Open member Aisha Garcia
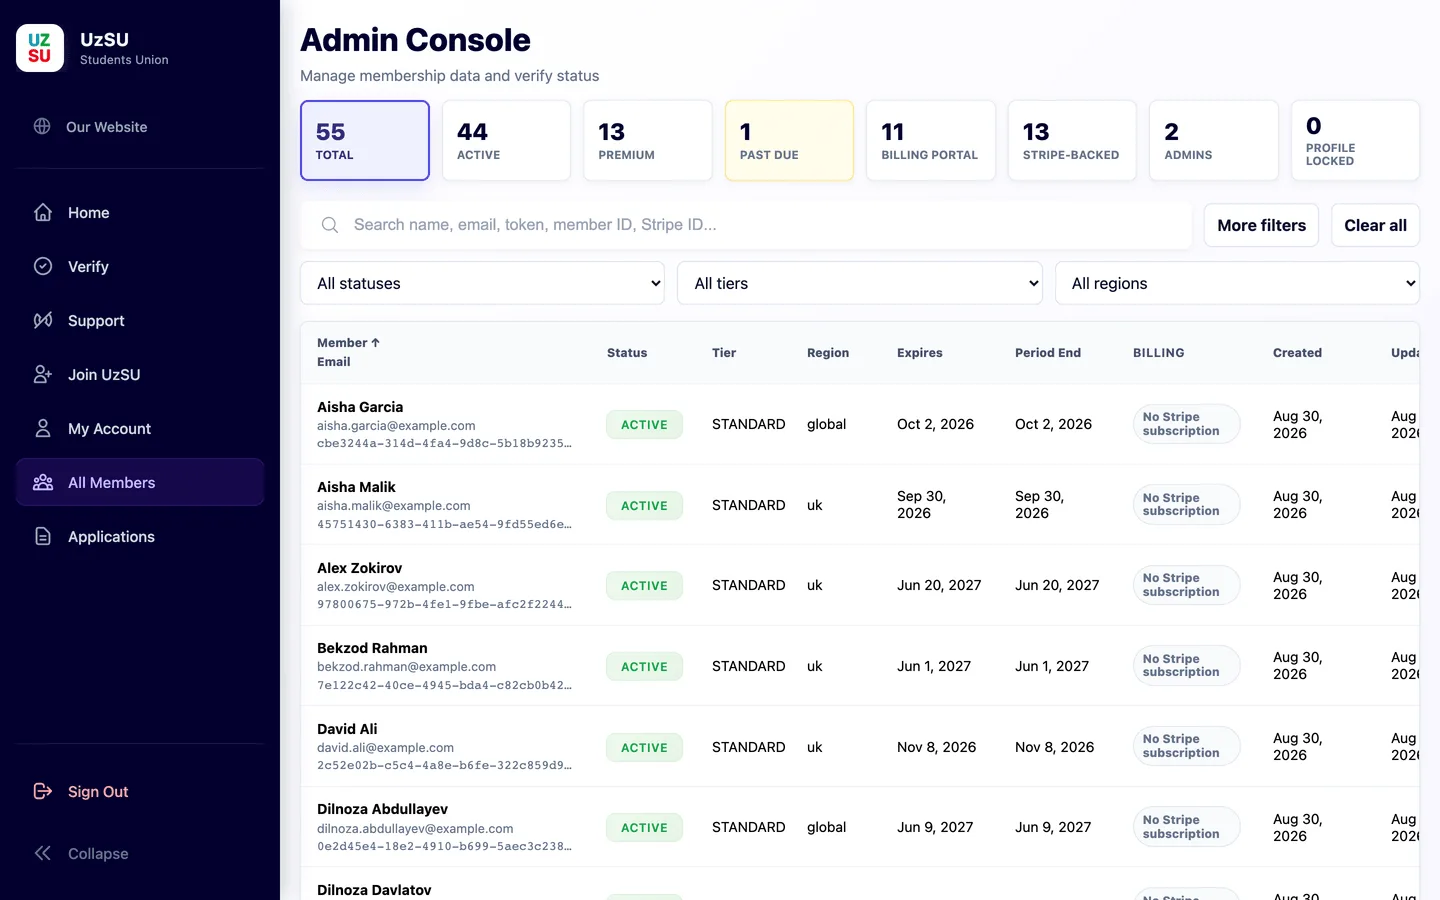Screen dimensions: 1440x900 [x=360, y=407]
